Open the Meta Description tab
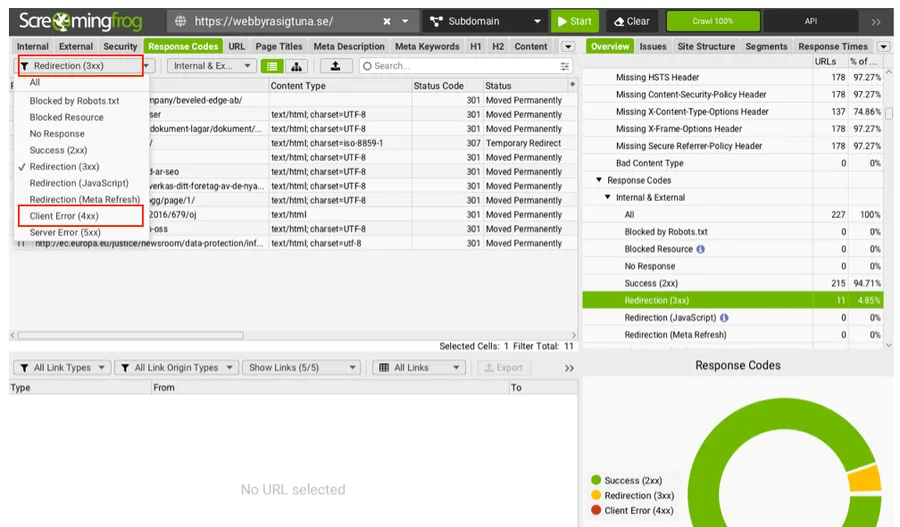900x527 pixels. [x=349, y=46]
